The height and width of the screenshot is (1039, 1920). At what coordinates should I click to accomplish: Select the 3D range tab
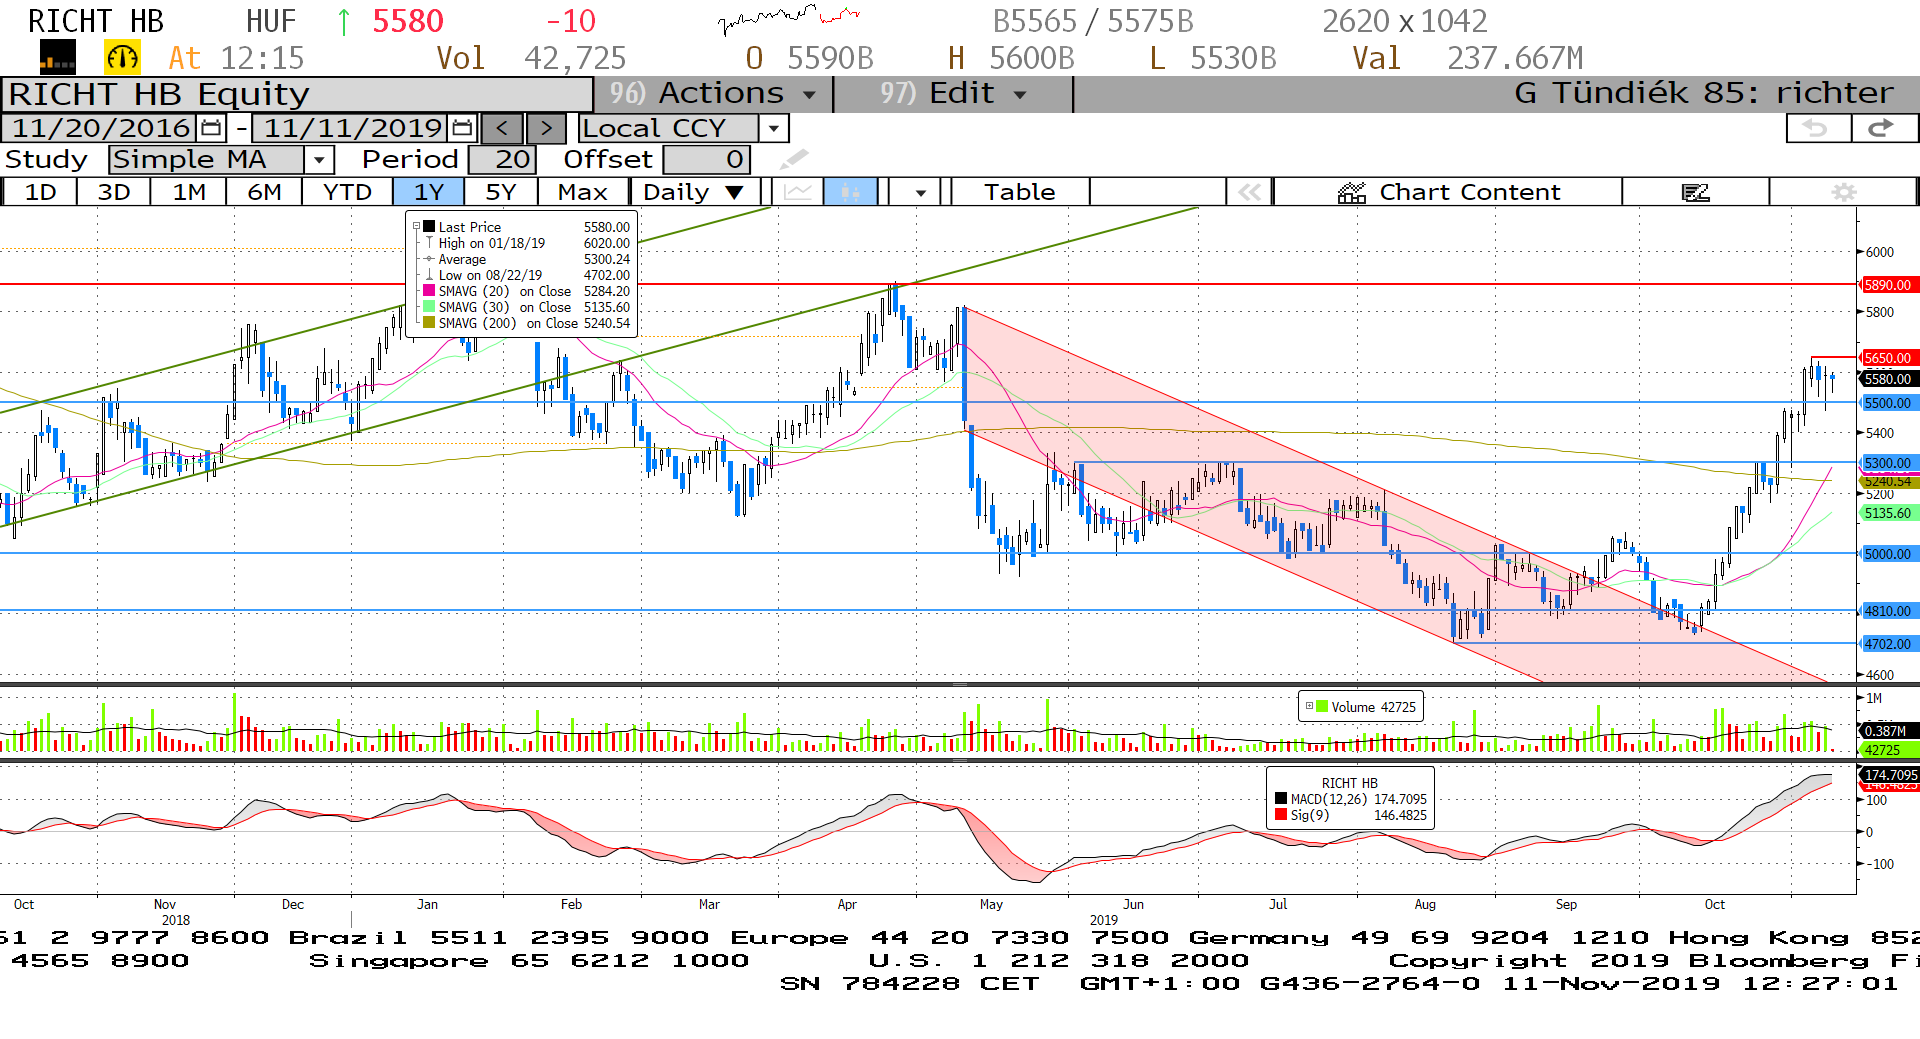(114, 192)
